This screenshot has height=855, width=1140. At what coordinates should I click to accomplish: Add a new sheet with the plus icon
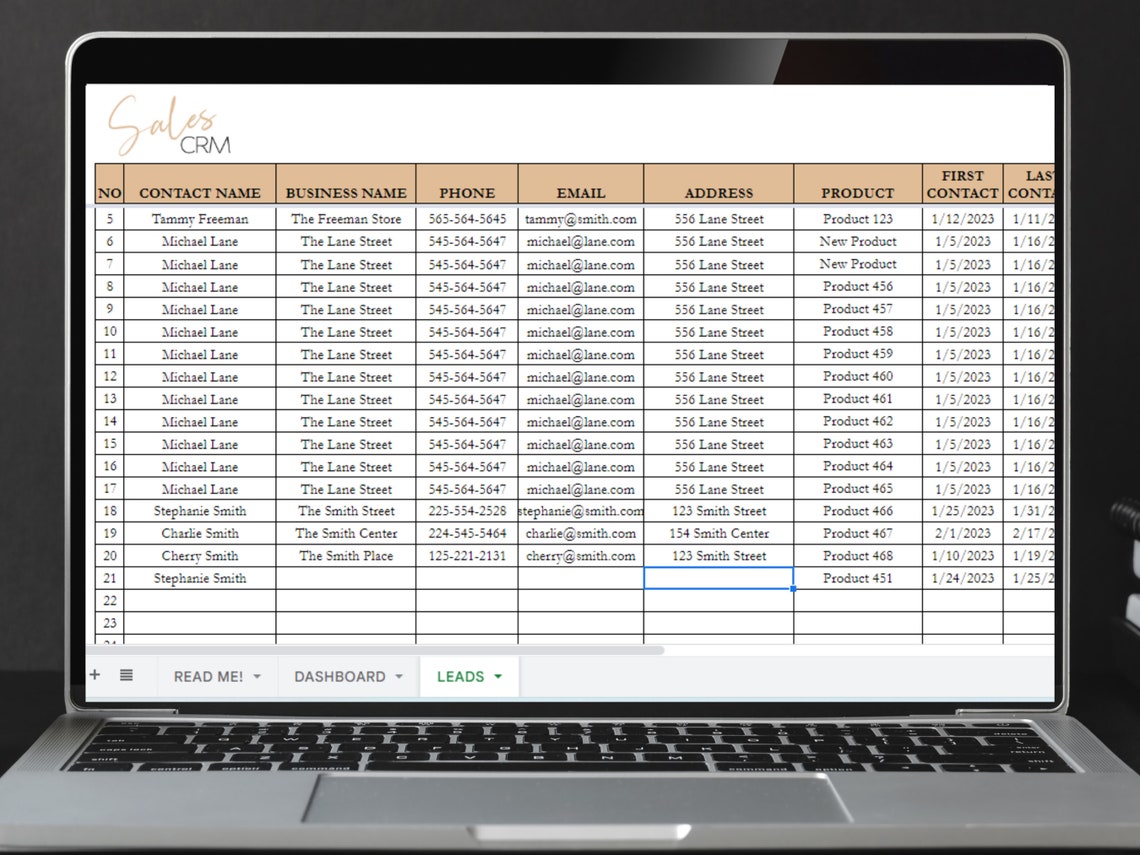(x=95, y=676)
